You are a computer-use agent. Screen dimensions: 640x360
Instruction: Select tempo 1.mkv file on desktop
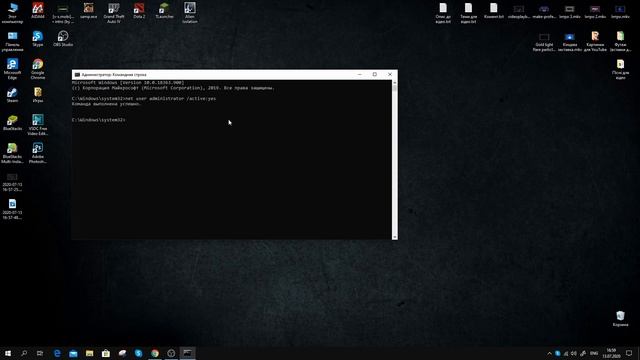coord(570,11)
